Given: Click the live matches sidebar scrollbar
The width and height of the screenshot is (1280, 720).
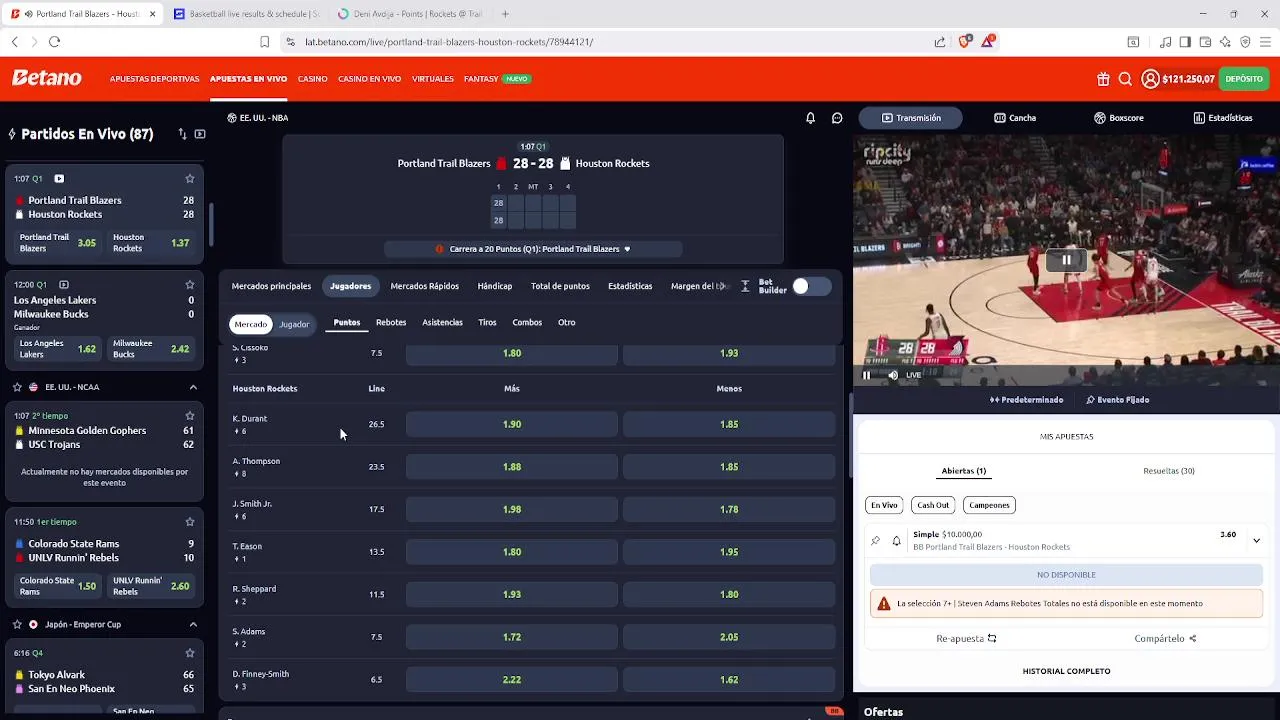Looking at the screenshot, I should (x=211, y=225).
